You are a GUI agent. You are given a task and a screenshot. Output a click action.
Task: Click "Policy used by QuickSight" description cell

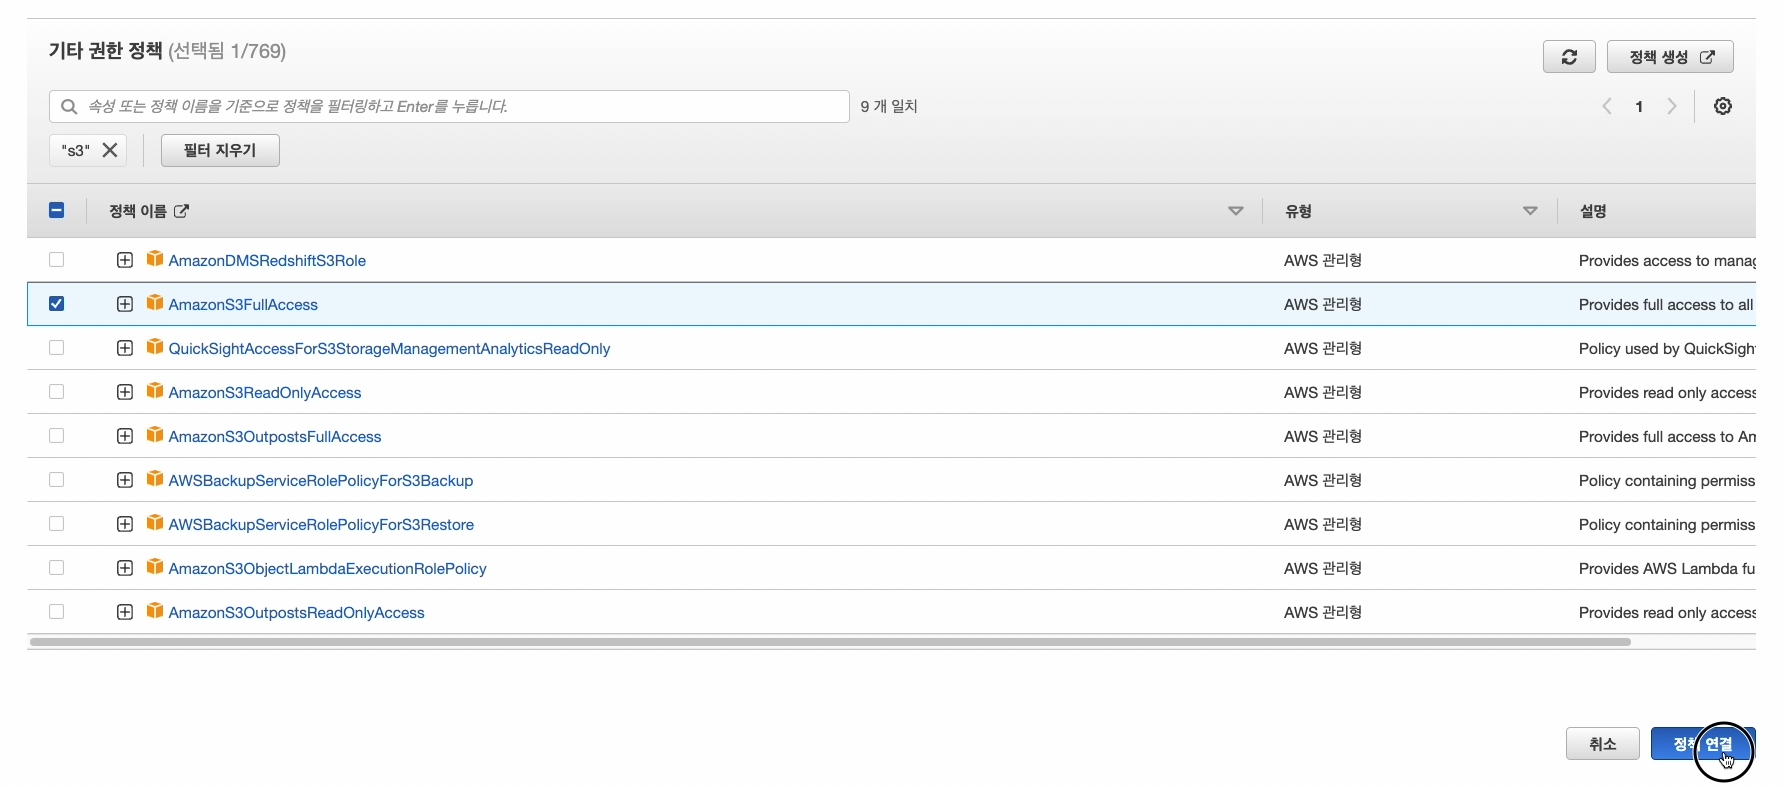pos(1667,349)
